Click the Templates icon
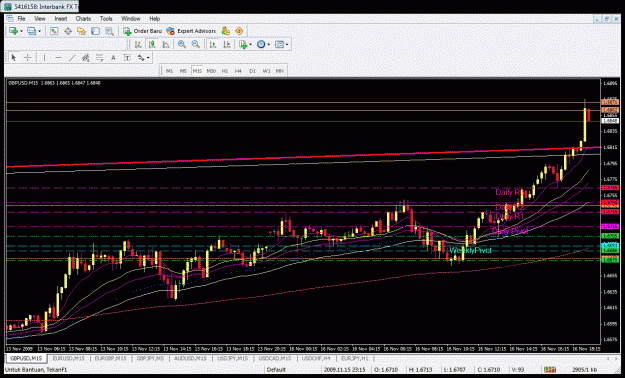Screen dimensions: 625x378 coord(279,45)
